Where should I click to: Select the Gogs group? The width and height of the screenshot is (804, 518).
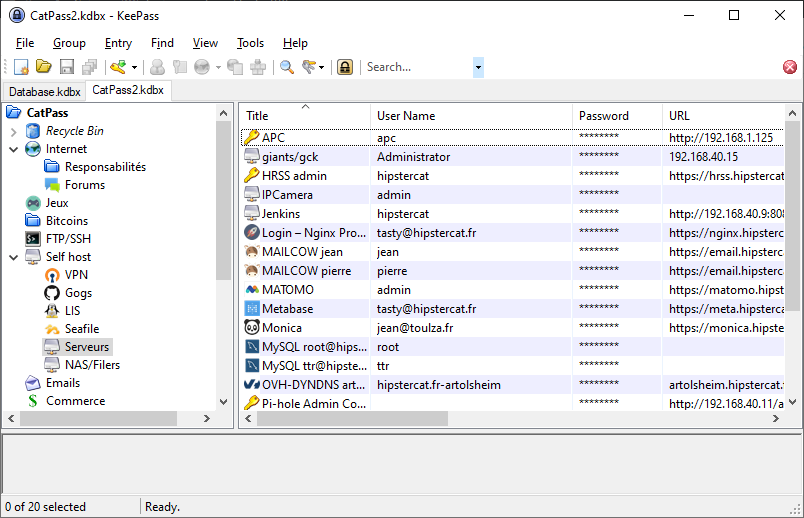[x=78, y=293]
